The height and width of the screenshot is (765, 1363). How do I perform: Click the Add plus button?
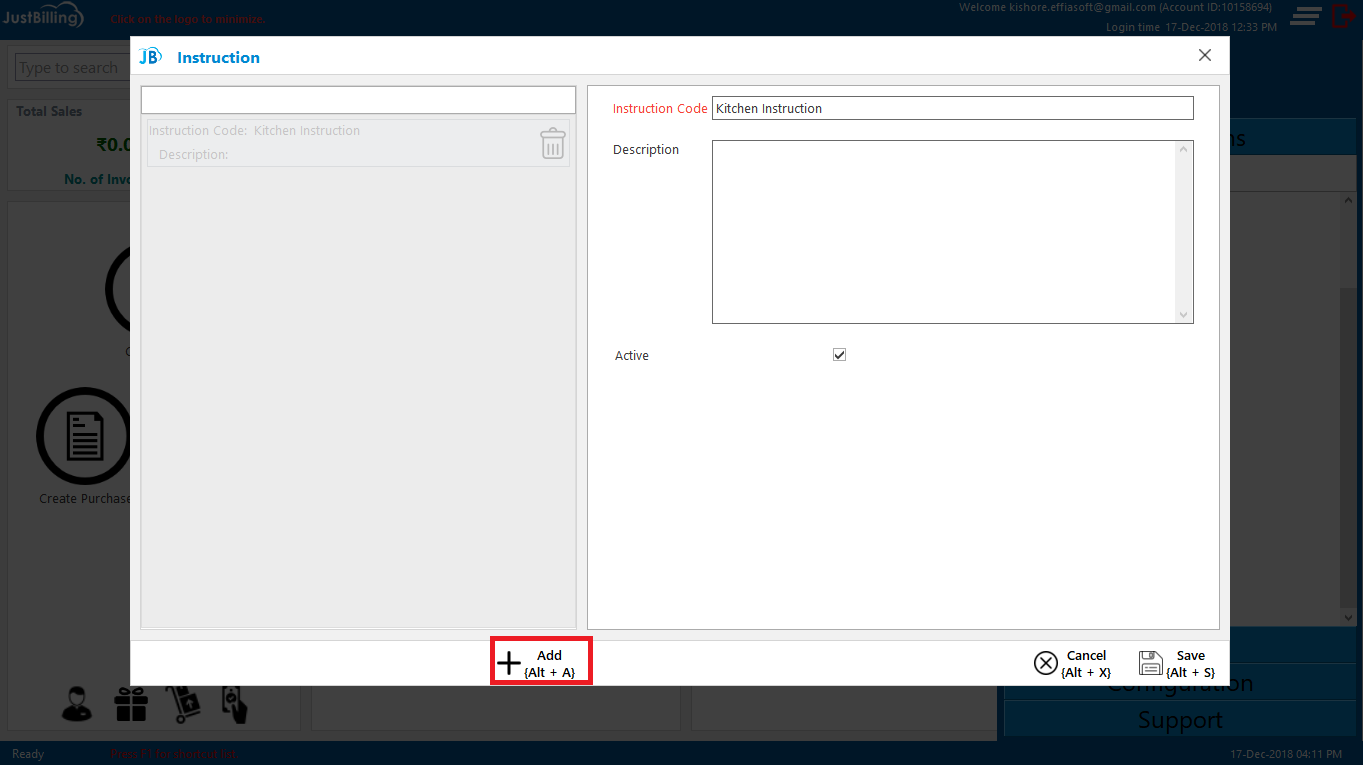click(541, 662)
